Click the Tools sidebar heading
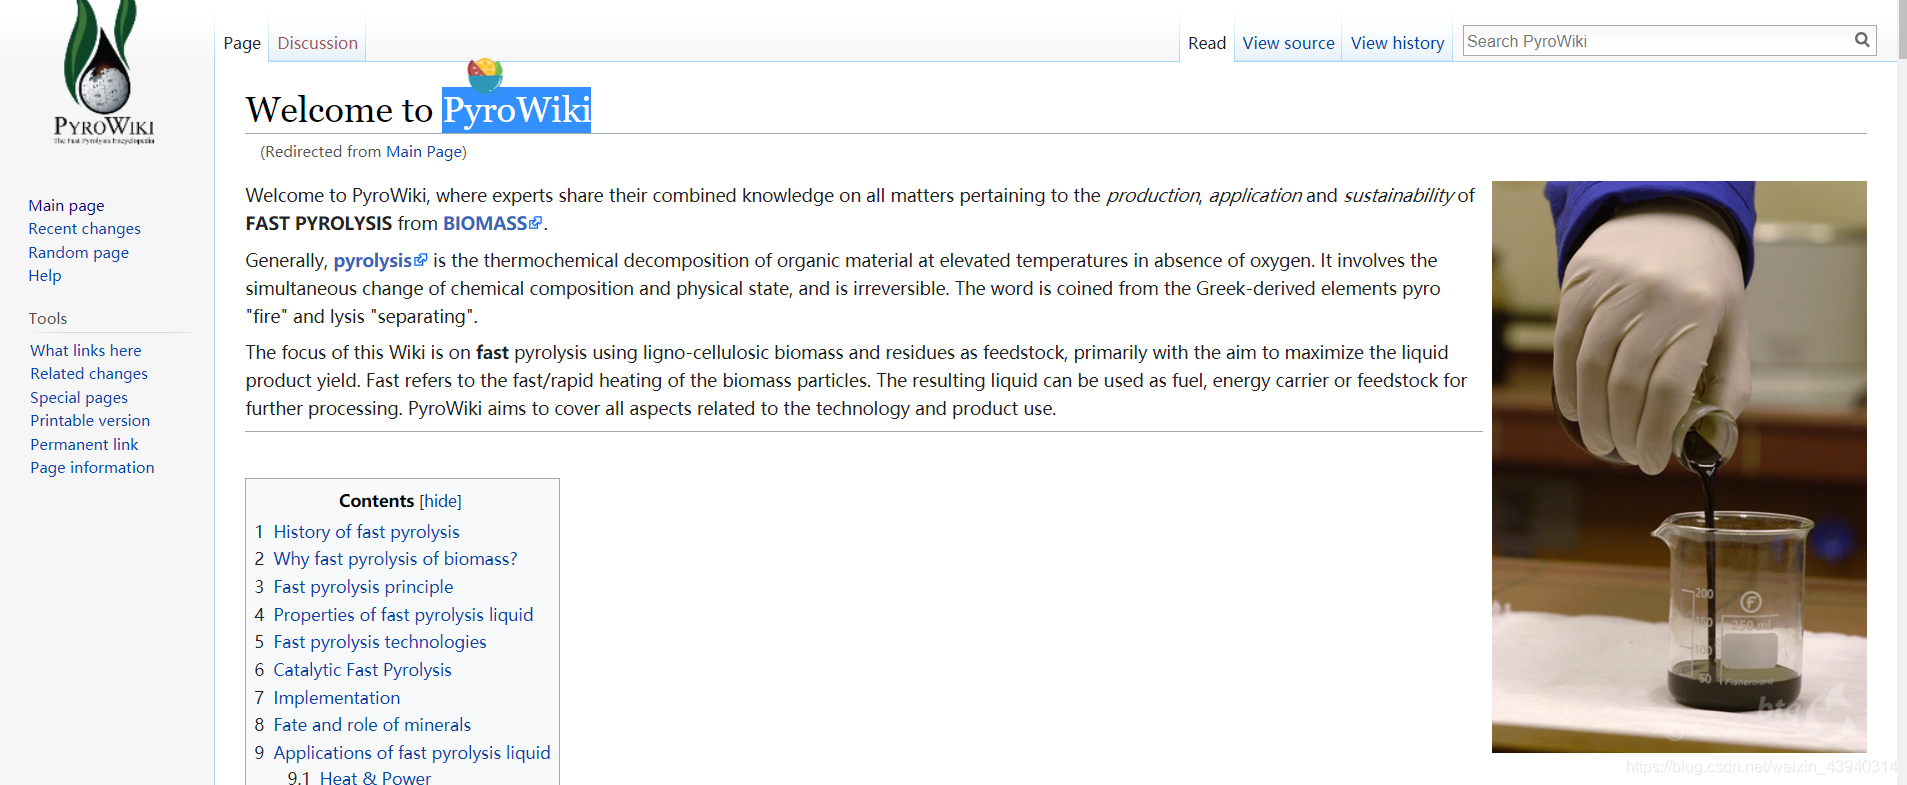Image resolution: width=1907 pixels, height=785 pixels. pos(48,318)
